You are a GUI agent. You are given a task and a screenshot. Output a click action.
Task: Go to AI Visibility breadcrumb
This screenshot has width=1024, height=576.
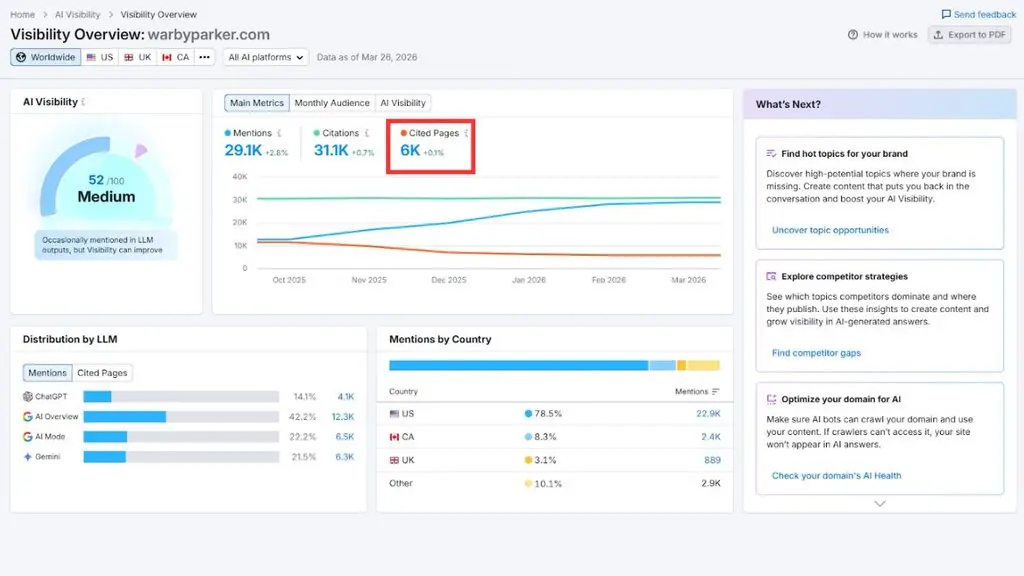click(78, 14)
